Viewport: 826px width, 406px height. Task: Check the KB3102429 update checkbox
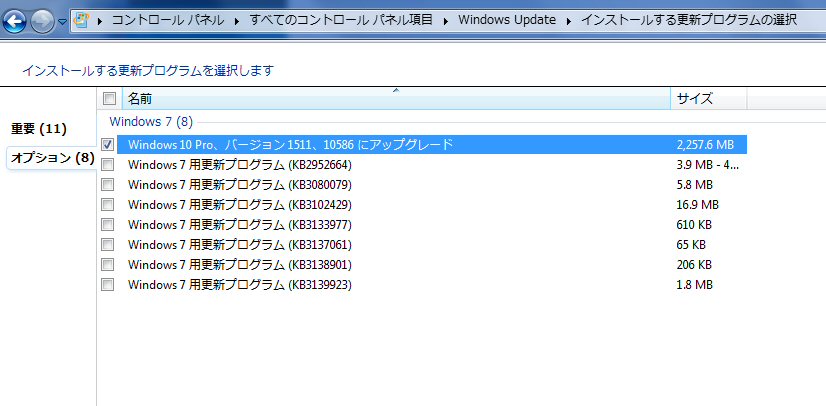click(107, 204)
